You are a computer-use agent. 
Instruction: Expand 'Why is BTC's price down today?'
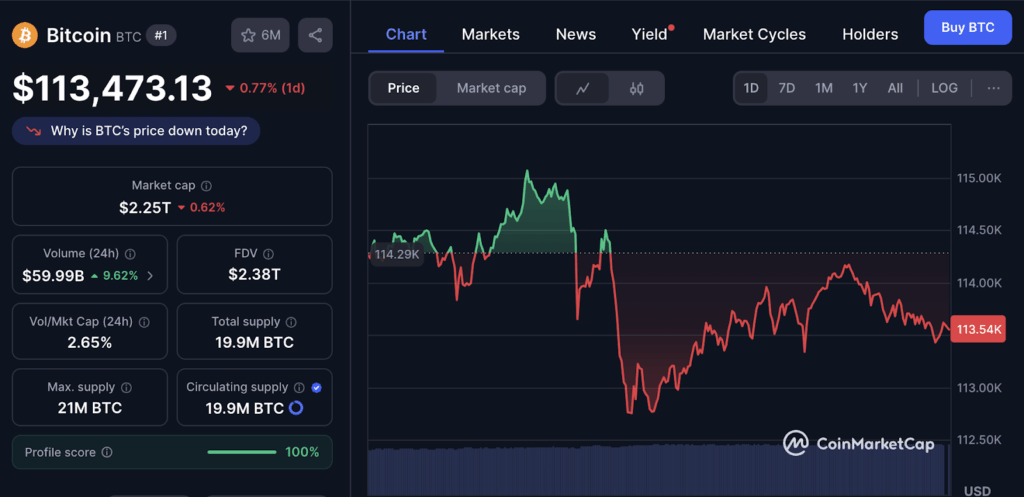(x=136, y=131)
